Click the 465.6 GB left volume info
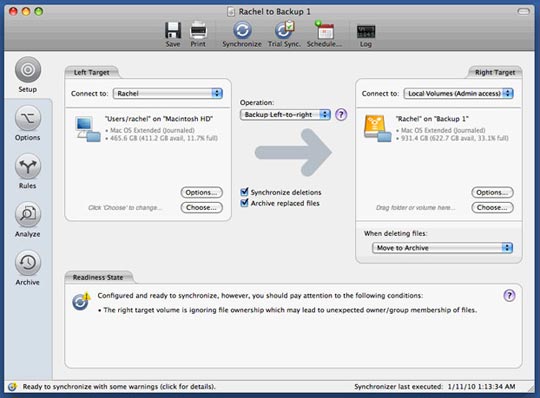540x398 pixels. point(162,138)
